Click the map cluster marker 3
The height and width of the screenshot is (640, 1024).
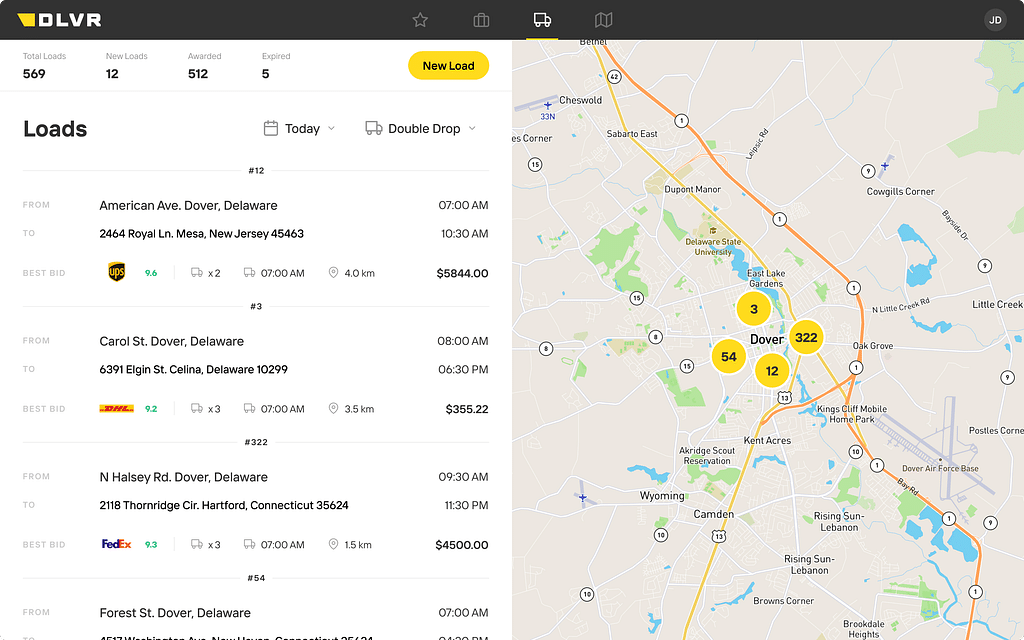[753, 309]
